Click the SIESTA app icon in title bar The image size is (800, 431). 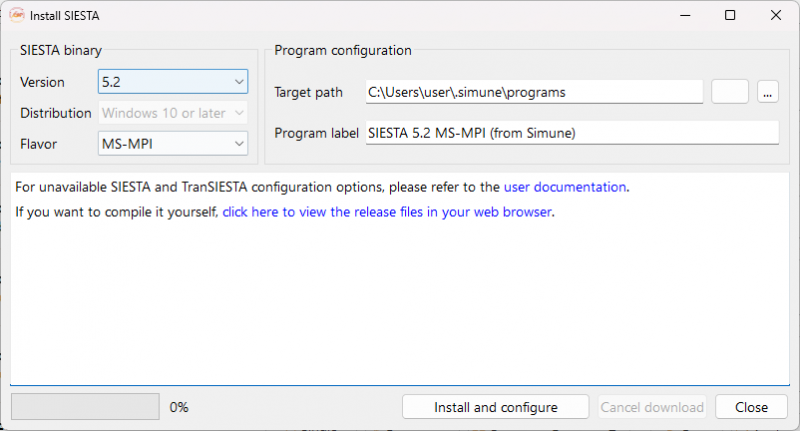17,15
